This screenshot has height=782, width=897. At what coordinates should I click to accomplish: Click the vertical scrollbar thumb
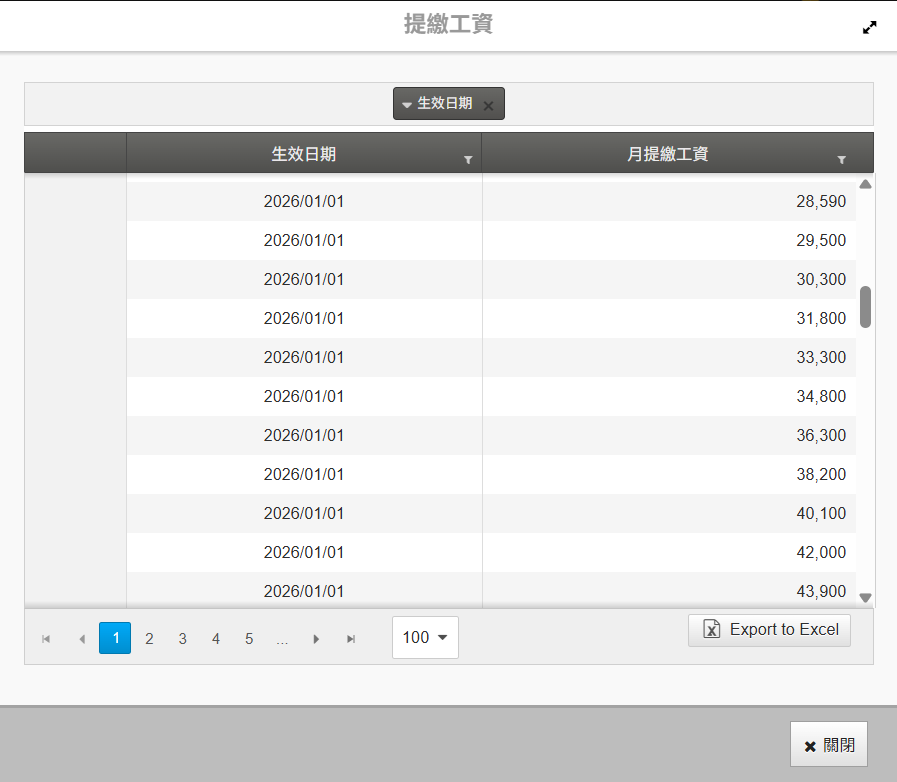tap(865, 307)
